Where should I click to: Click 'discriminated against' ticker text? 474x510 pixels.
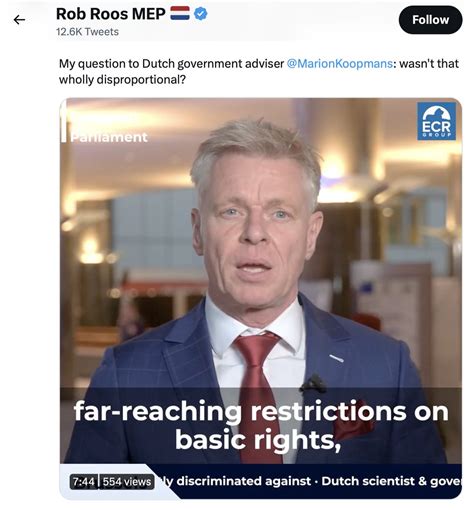pos(243,481)
